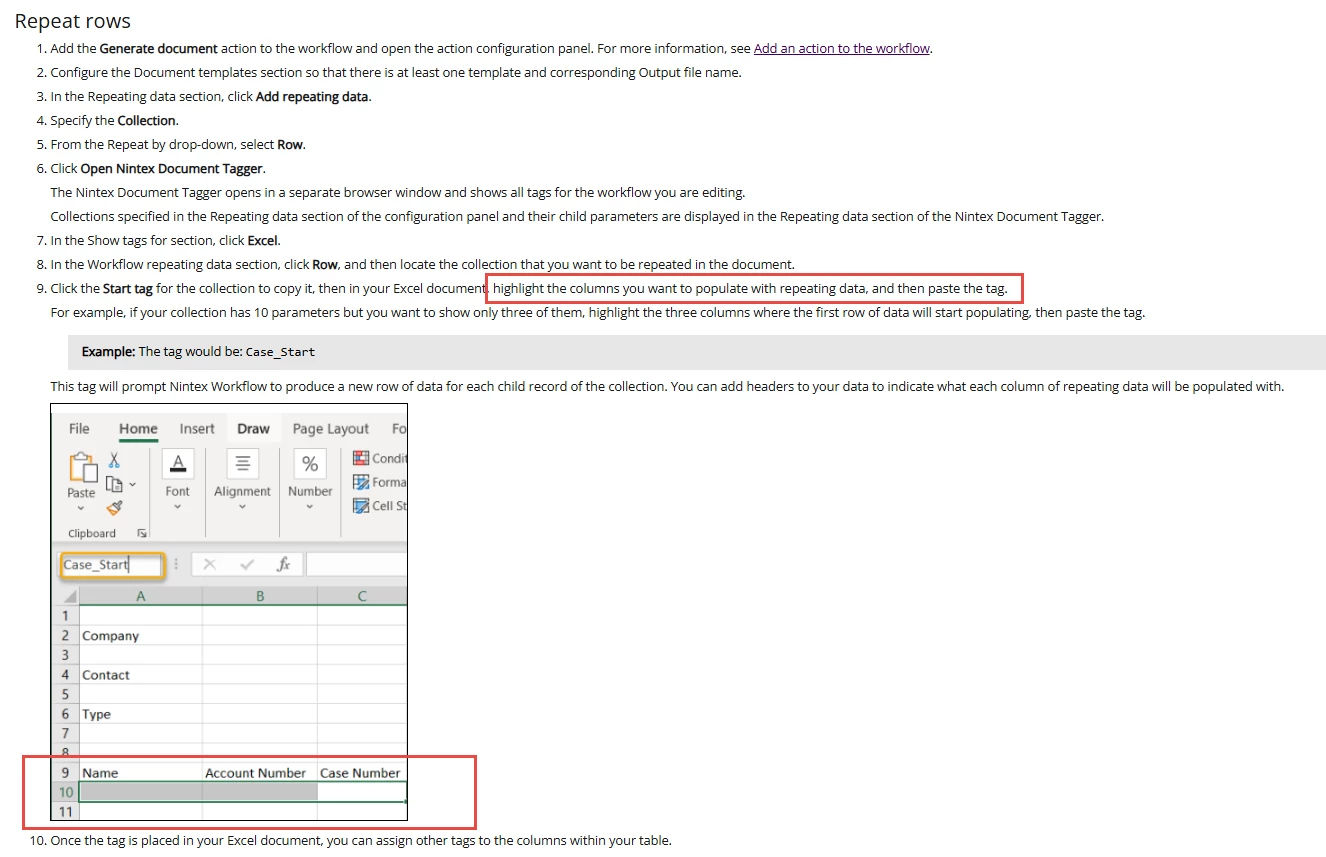Click the Repeat rows heading
Image resolution: width=1326 pixels, height=857 pixels.
(72, 21)
